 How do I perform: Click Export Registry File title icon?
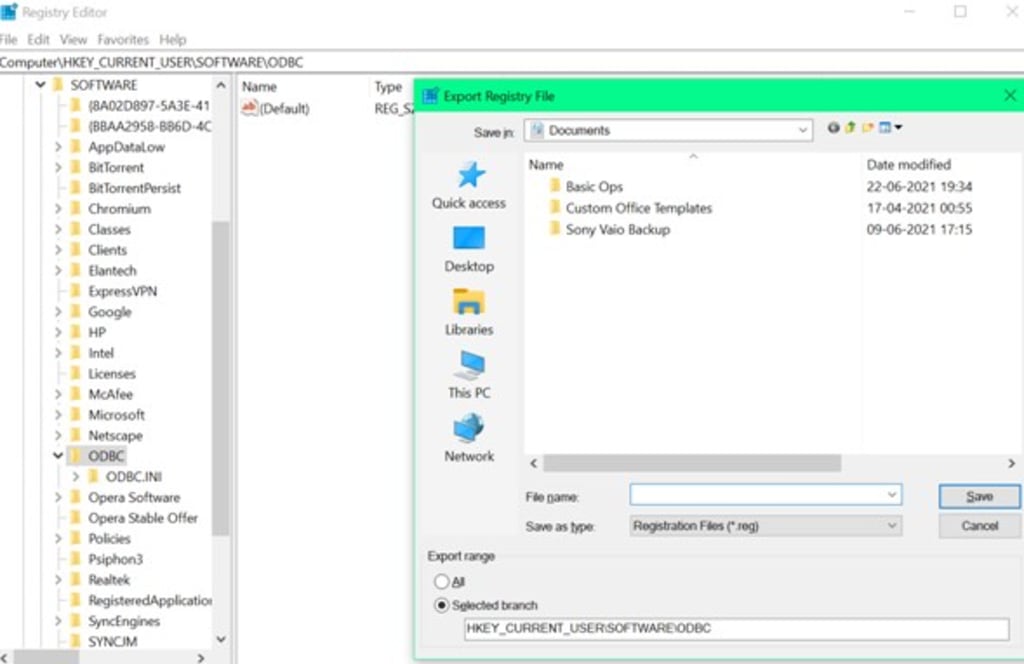click(x=430, y=96)
